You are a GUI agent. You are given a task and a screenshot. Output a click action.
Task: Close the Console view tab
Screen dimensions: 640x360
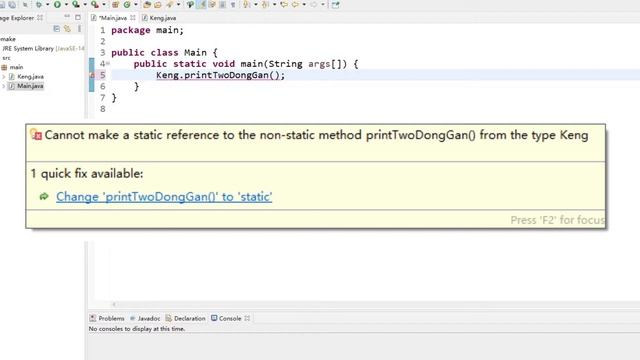(x=247, y=318)
